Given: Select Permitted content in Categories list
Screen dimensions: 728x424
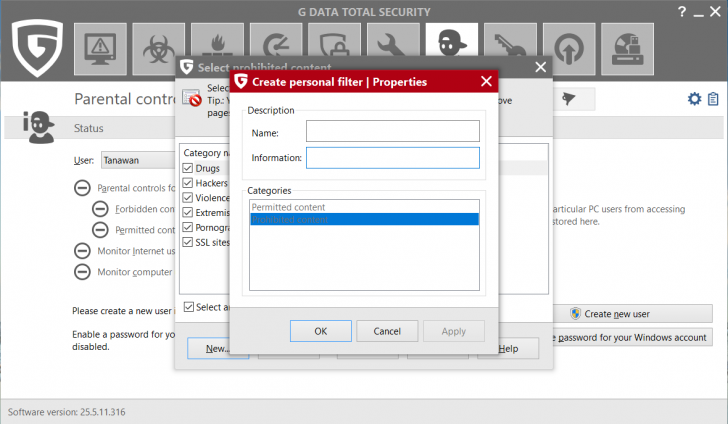Looking at the screenshot, I should 364,207.
